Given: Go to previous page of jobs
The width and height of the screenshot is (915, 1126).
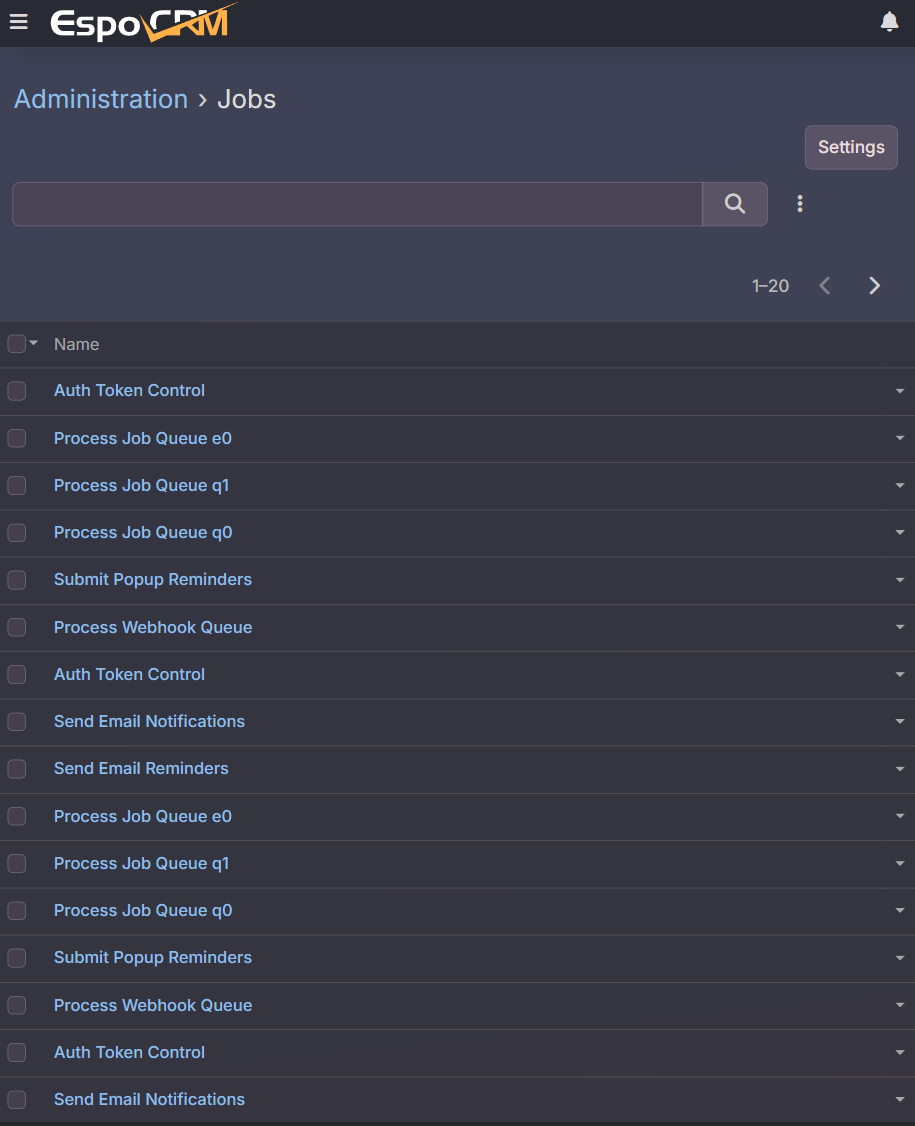Looking at the screenshot, I should [825, 286].
